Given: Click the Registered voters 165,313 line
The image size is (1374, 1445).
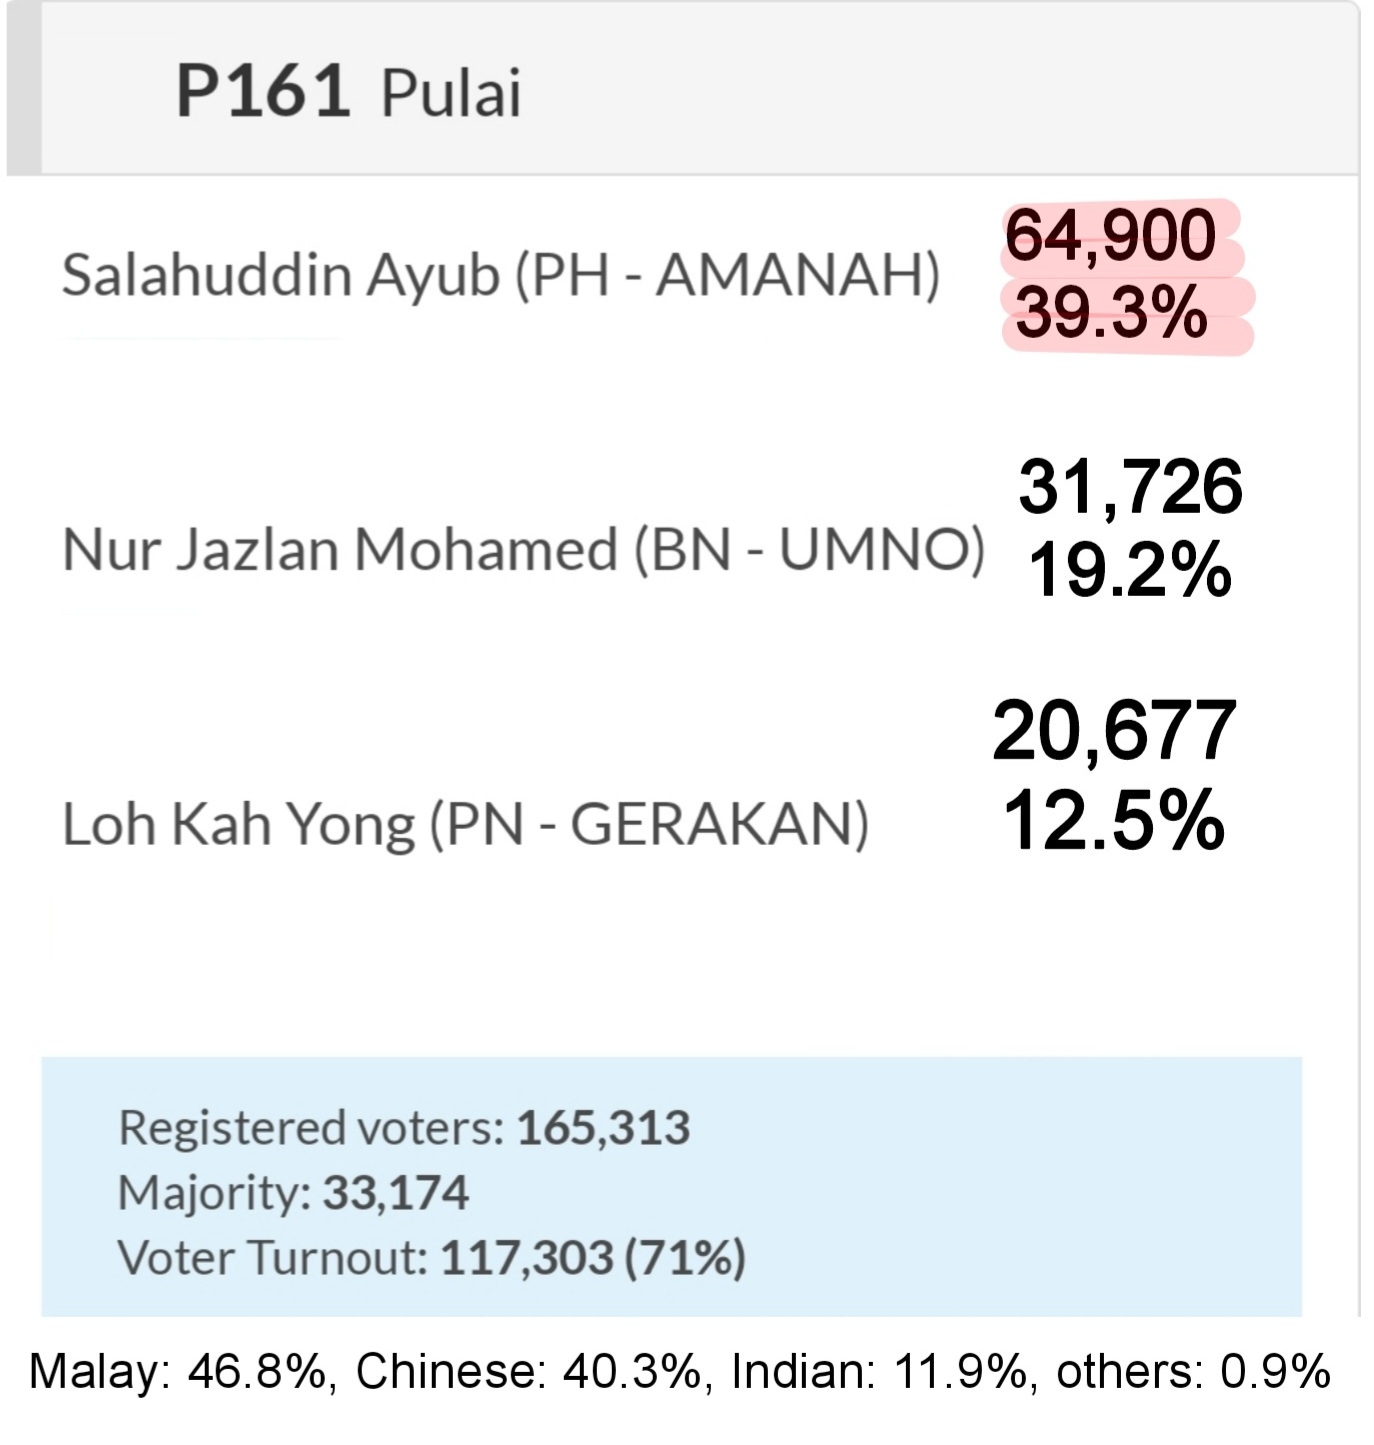Looking at the screenshot, I should (404, 1128).
